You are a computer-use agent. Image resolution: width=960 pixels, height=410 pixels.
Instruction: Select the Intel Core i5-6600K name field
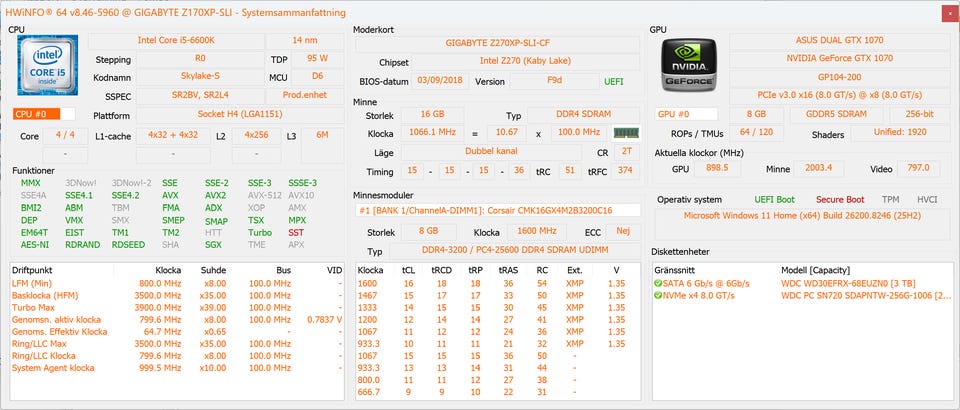click(x=176, y=41)
